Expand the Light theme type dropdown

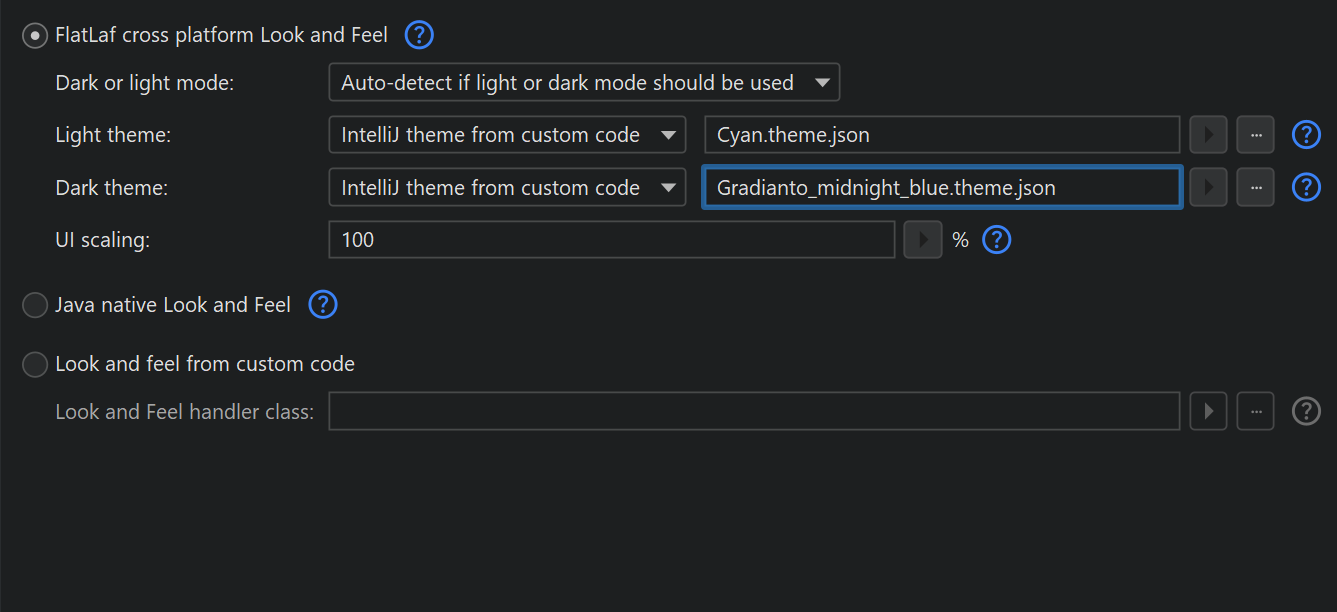click(x=507, y=135)
